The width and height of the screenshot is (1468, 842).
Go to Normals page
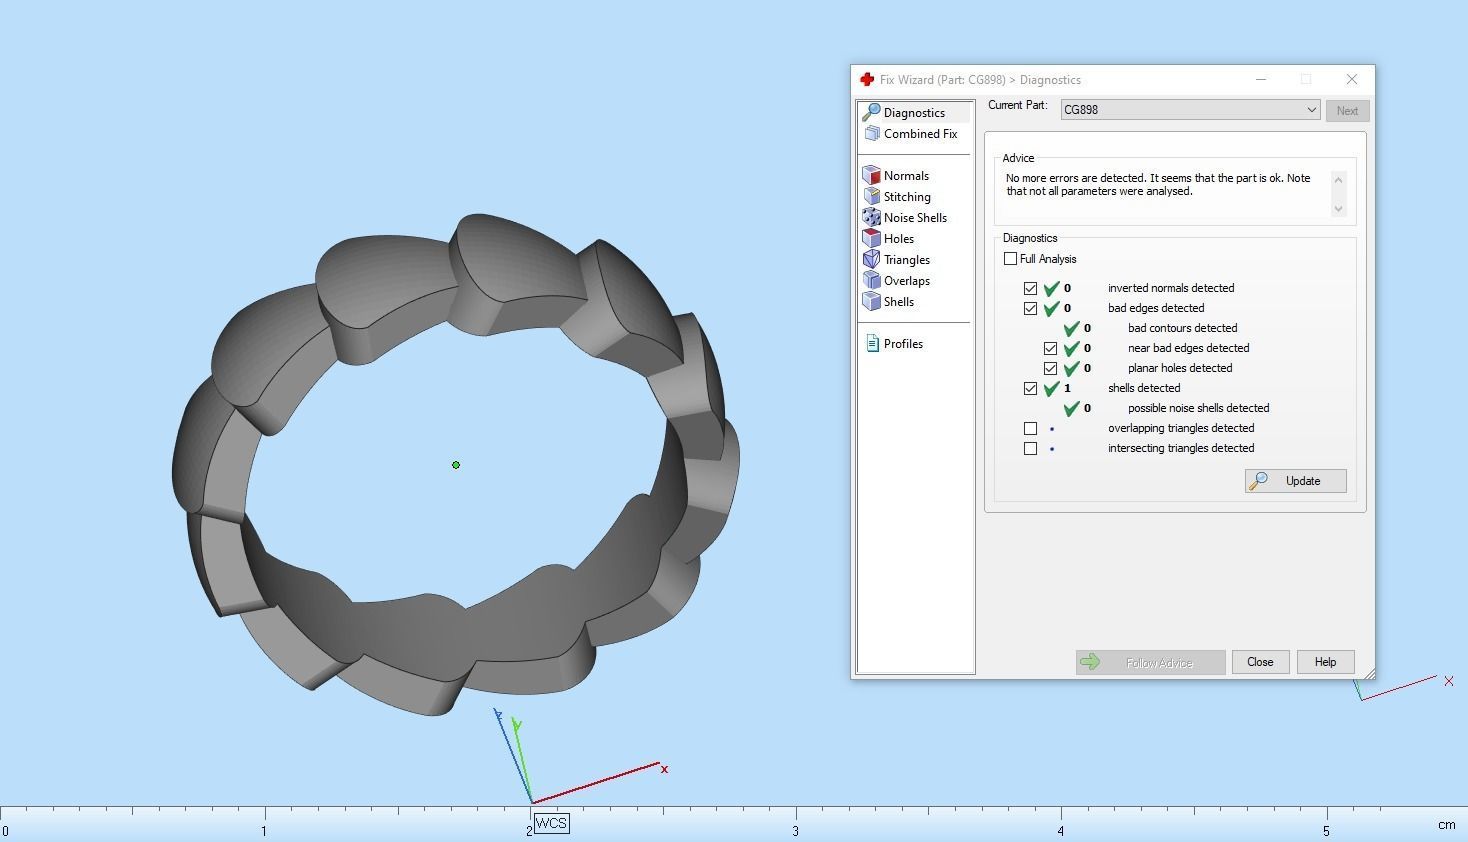(906, 176)
